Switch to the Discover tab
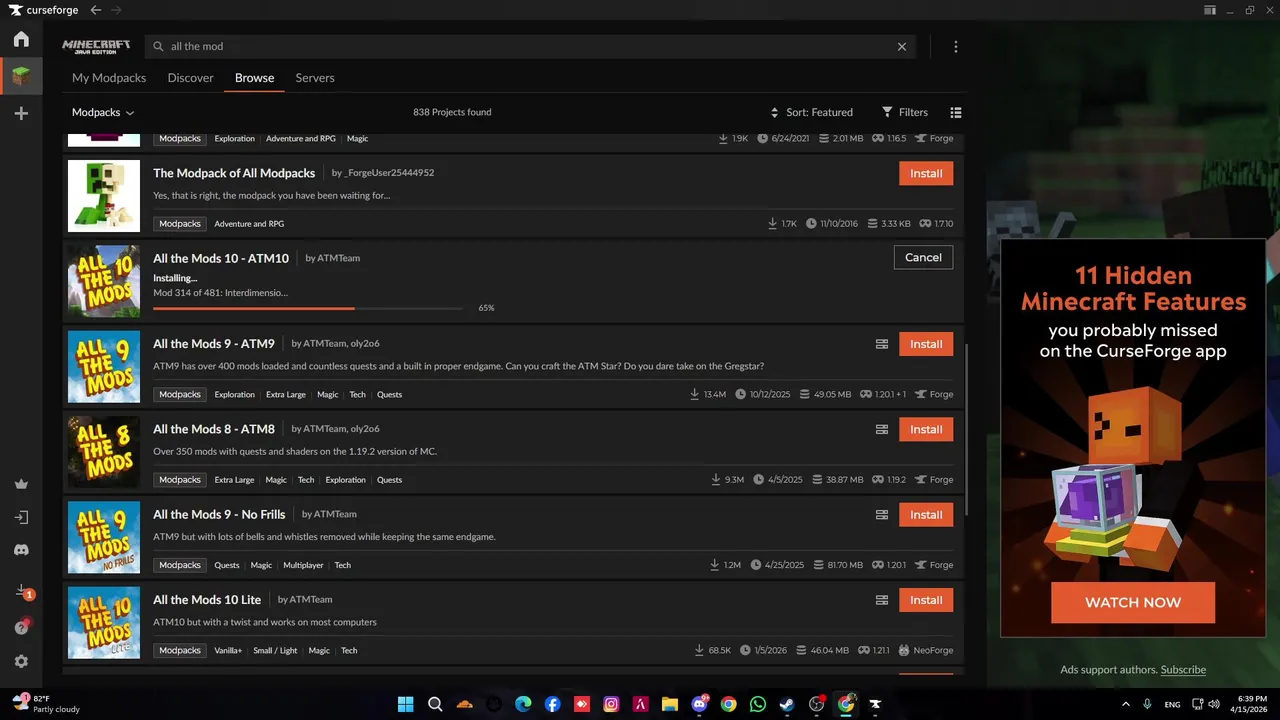The image size is (1280, 720). coord(190,78)
